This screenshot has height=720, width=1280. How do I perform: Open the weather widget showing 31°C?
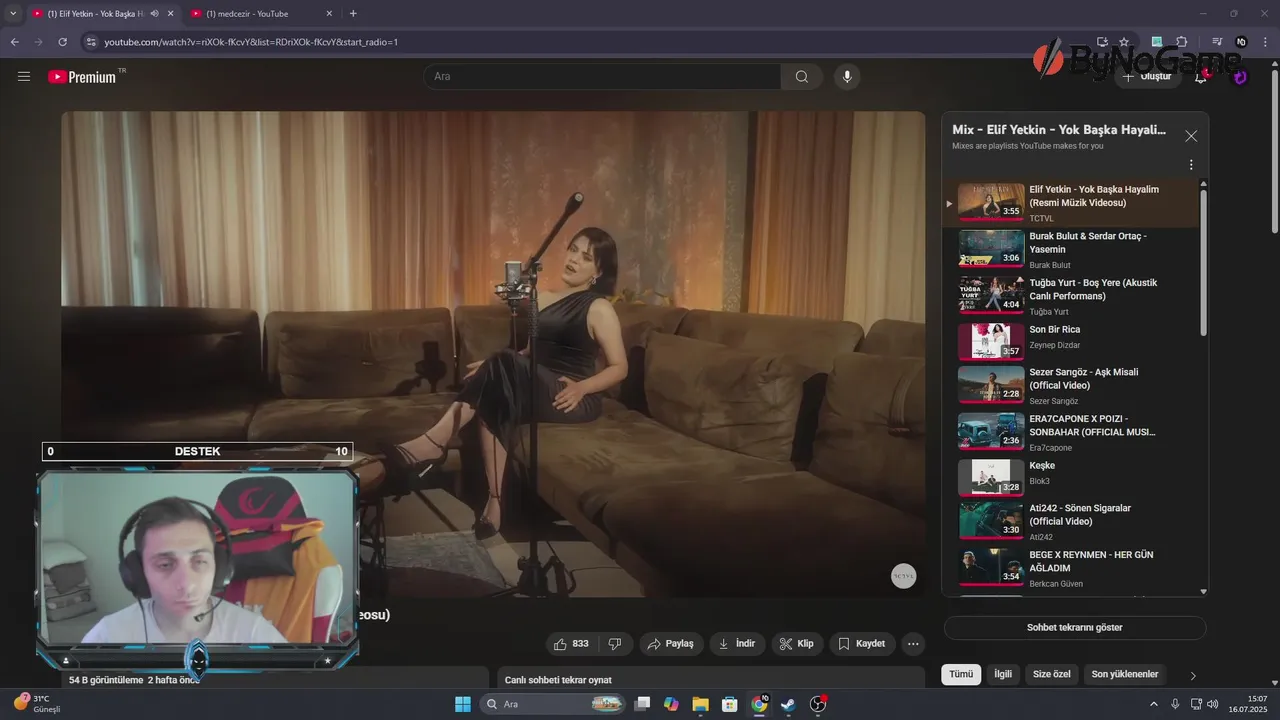[37, 704]
